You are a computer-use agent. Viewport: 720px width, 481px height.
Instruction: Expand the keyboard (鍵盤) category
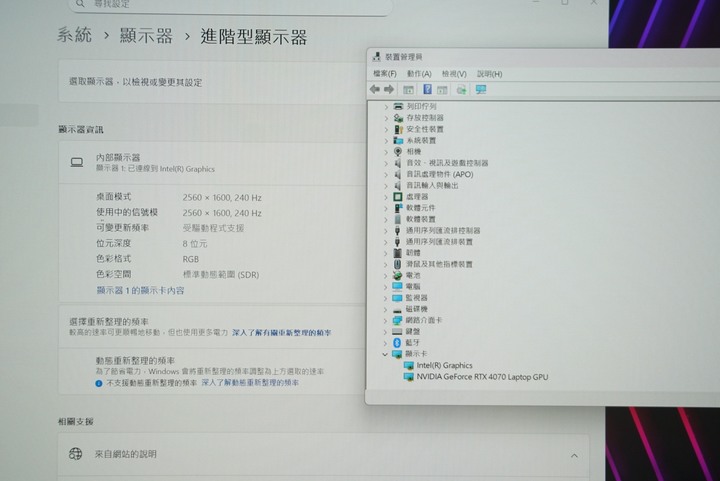coord(386,331)
